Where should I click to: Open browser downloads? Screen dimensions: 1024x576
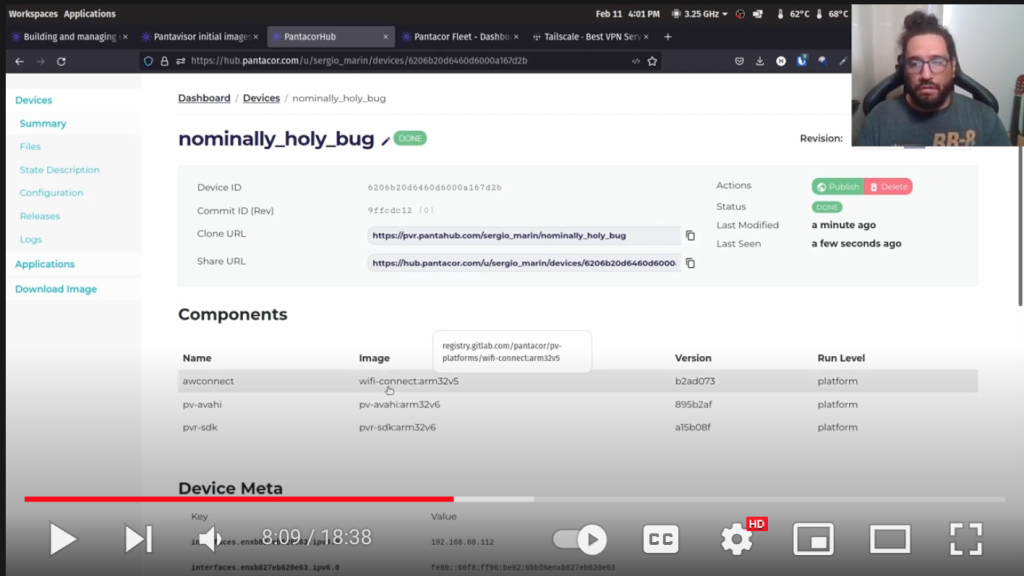760,61
